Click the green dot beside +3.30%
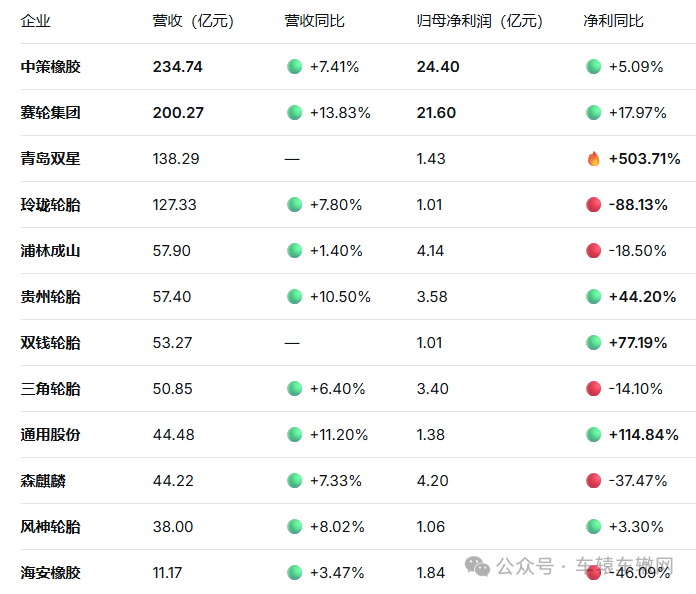696x594 pixels. pos(593,527)
